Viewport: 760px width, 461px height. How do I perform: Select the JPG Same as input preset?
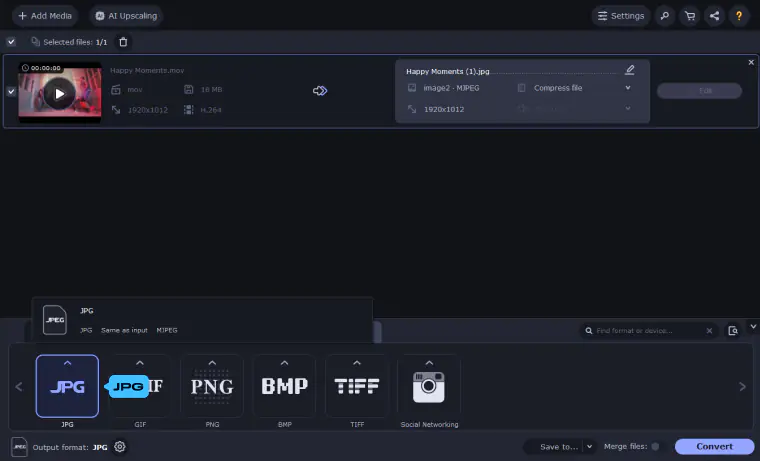pos(203,320)
